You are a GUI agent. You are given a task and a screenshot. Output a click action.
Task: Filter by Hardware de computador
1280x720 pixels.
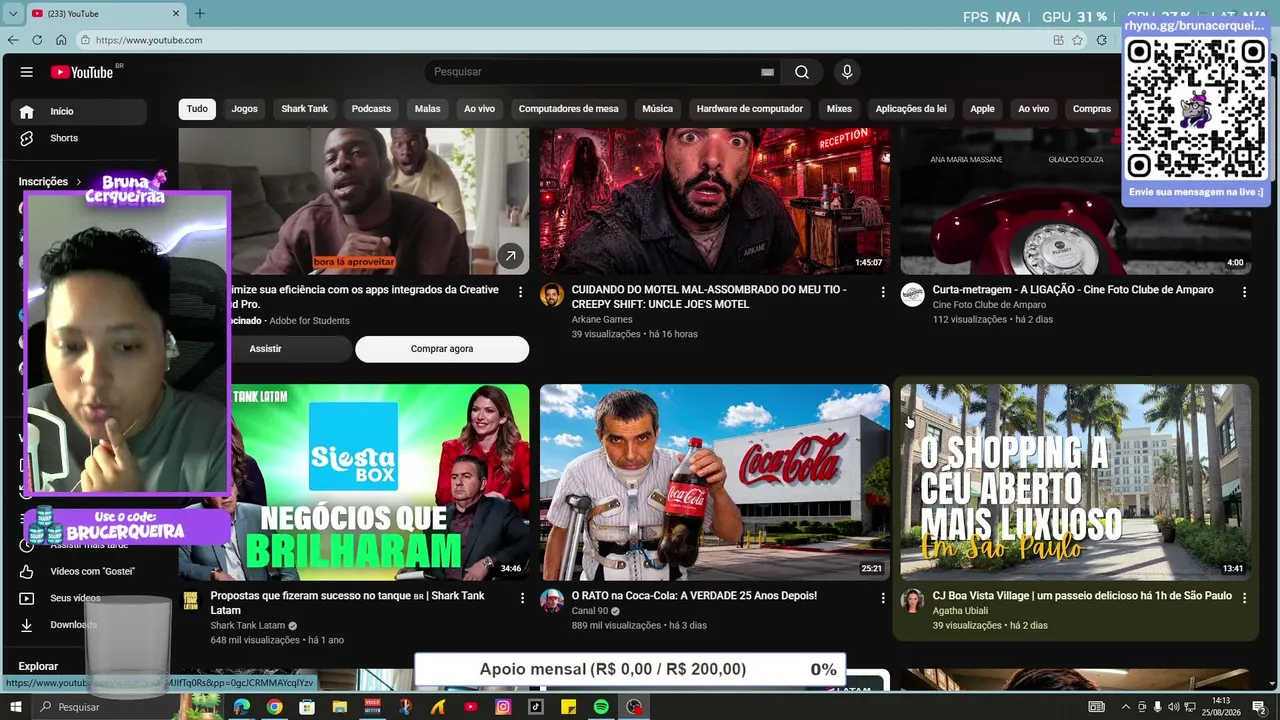coord(750,109)
